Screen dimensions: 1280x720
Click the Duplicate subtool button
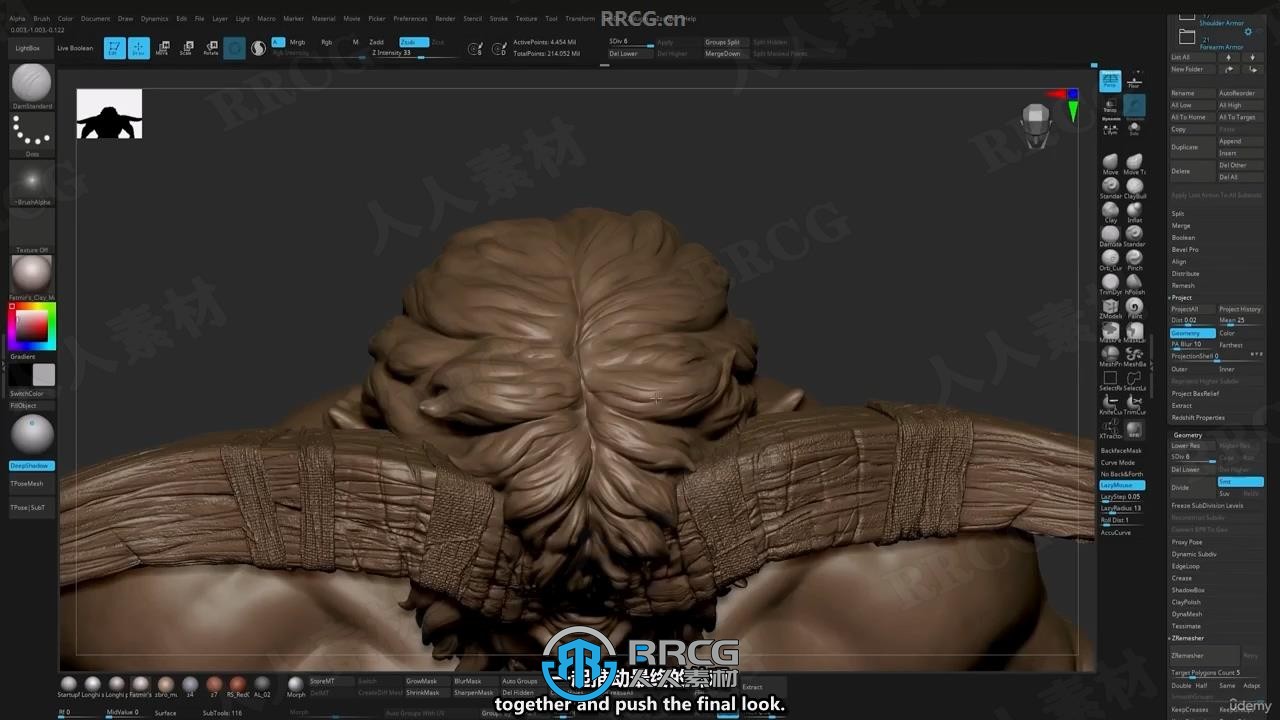click(x=1193, y=147)
